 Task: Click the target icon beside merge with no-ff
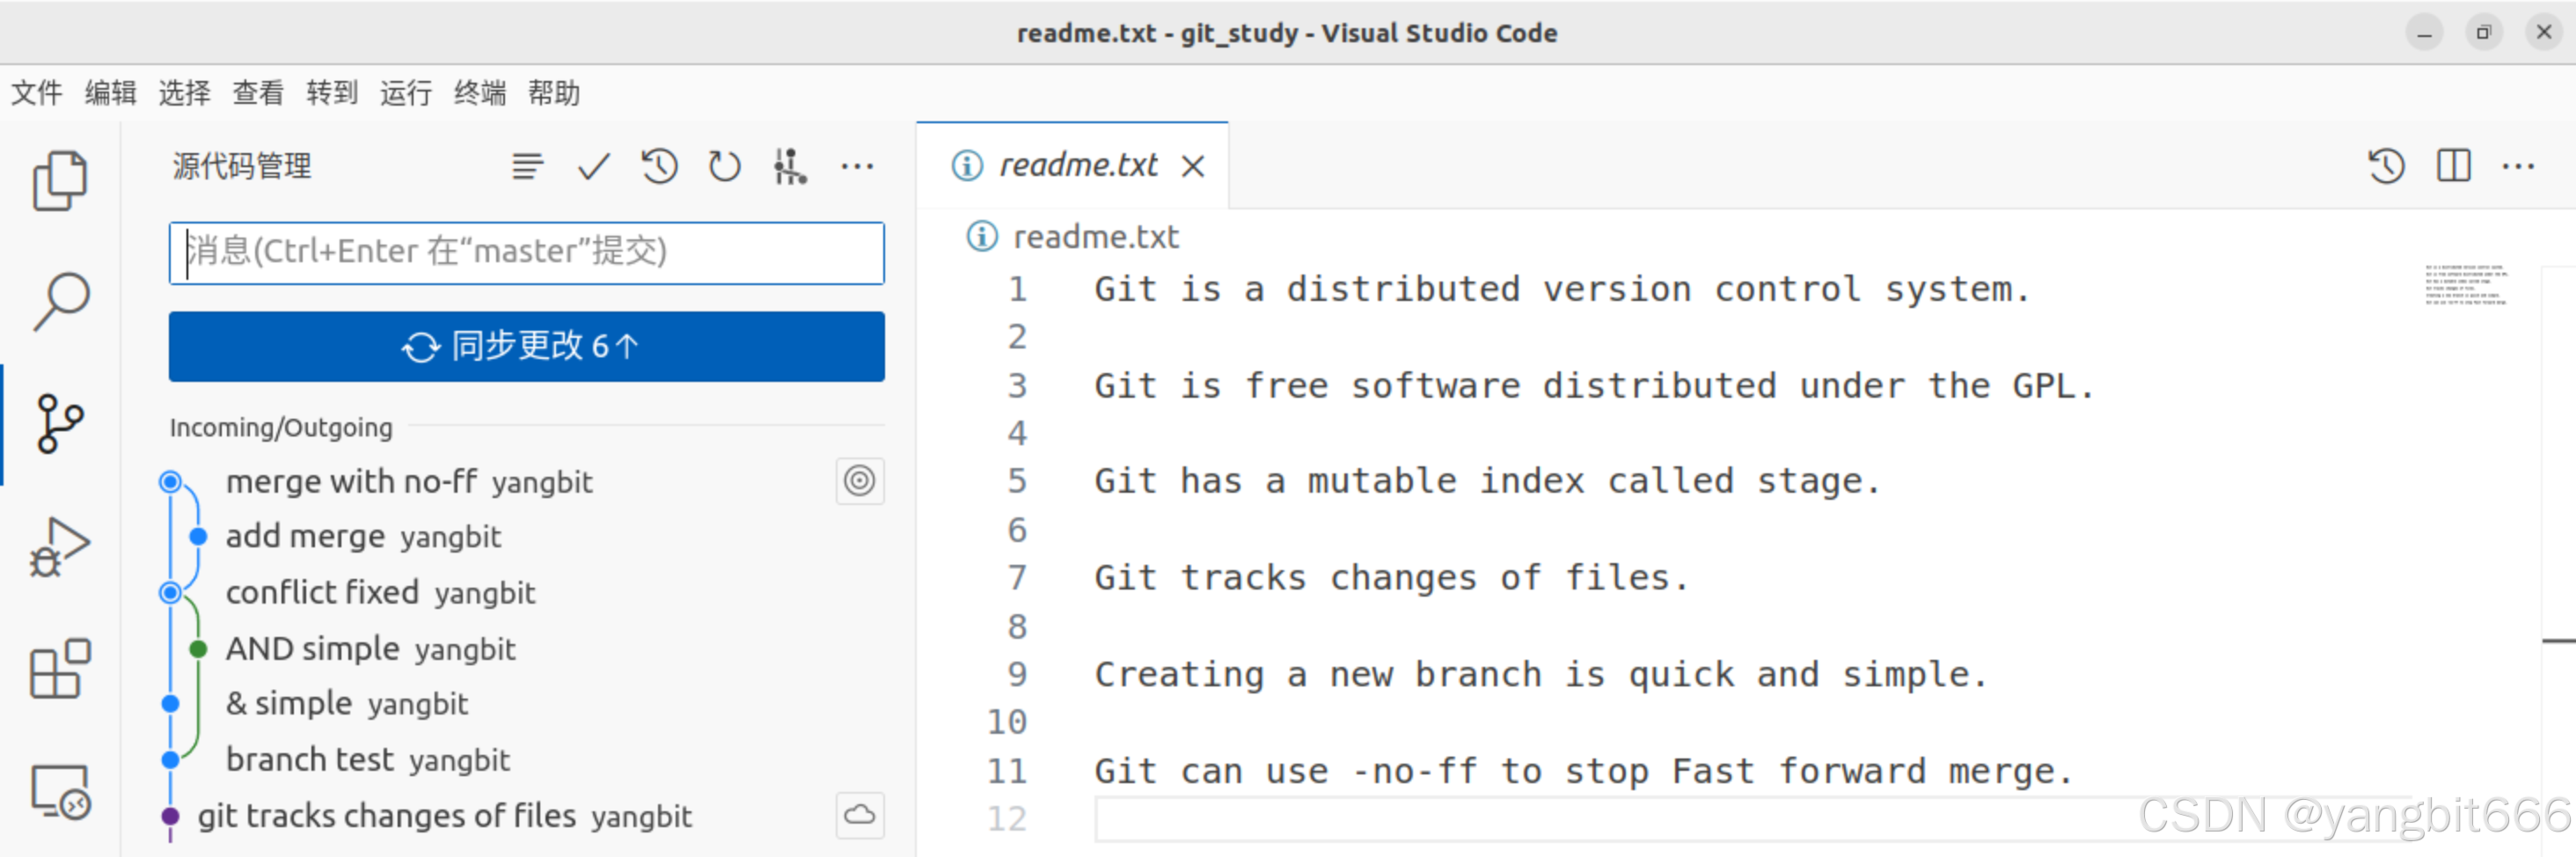pos(859,481)
